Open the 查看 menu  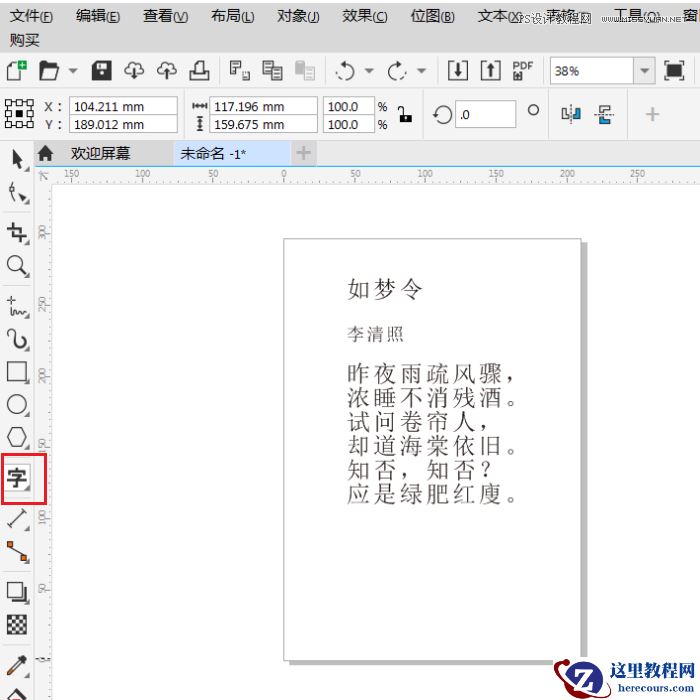[166, 17]
